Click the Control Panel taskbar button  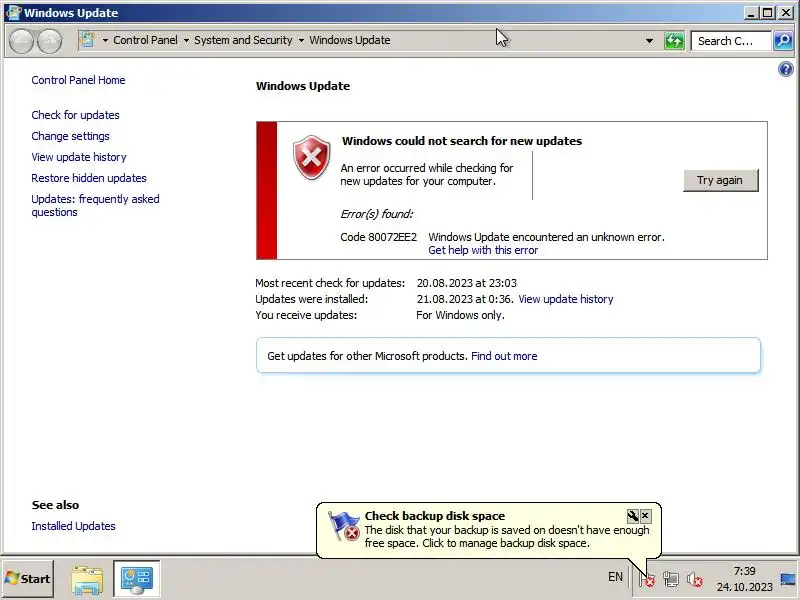point(137,579)
